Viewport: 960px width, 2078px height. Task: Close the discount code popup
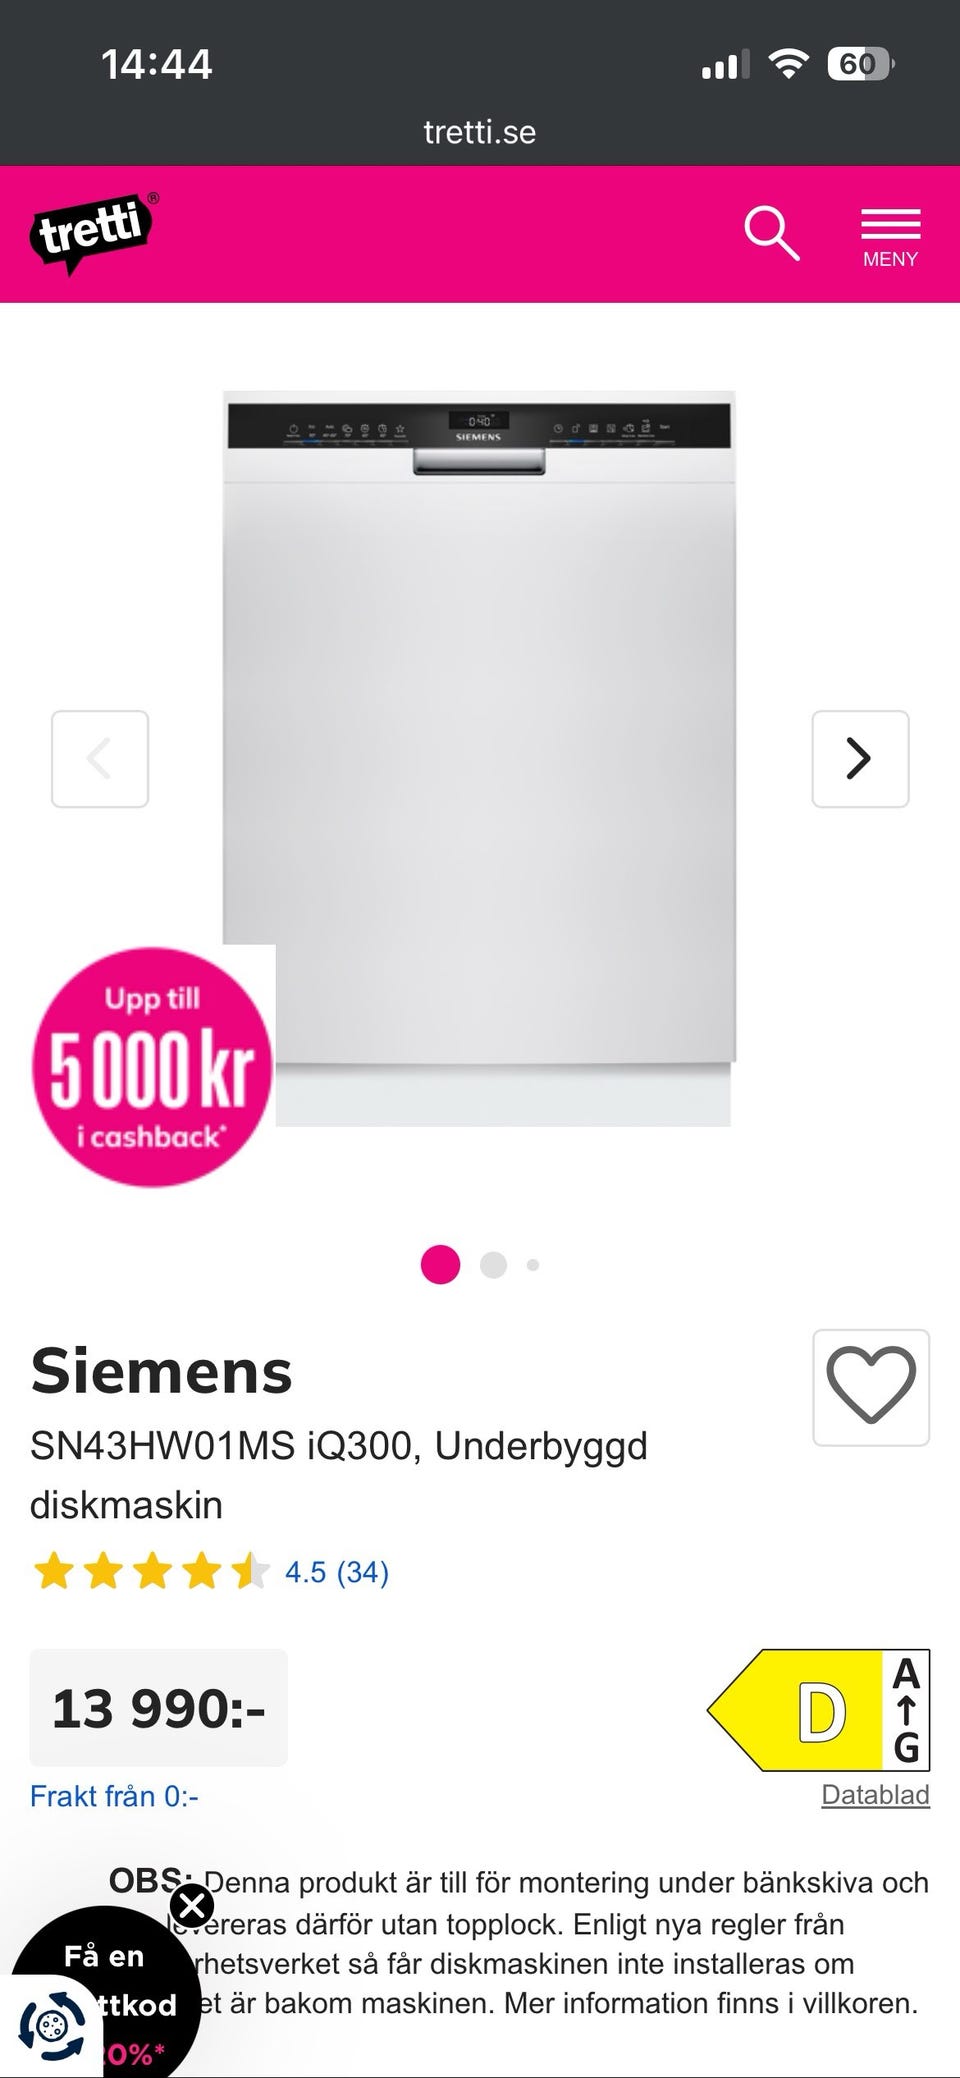click(x=192, y=1905)
